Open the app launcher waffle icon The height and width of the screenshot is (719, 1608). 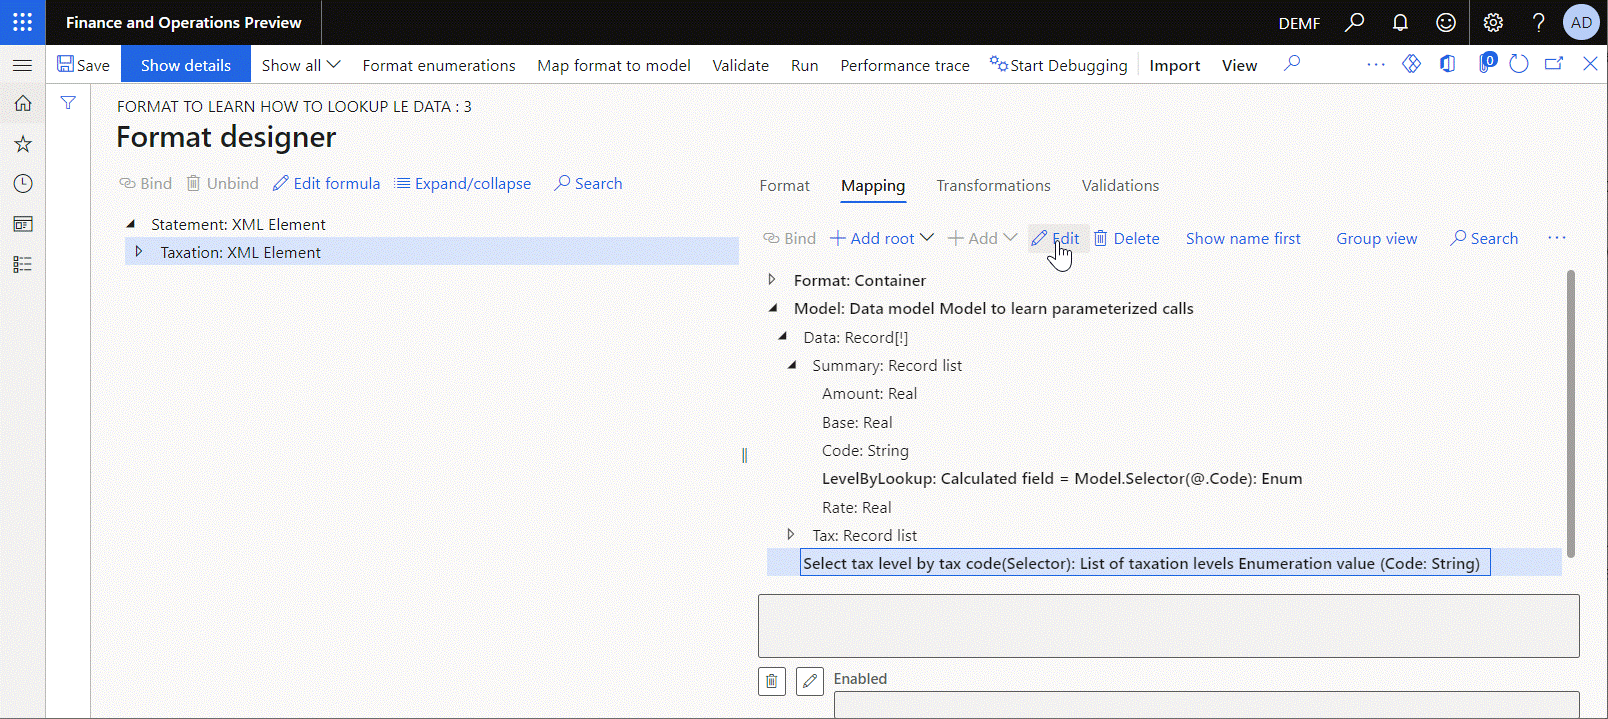[22, 22]
